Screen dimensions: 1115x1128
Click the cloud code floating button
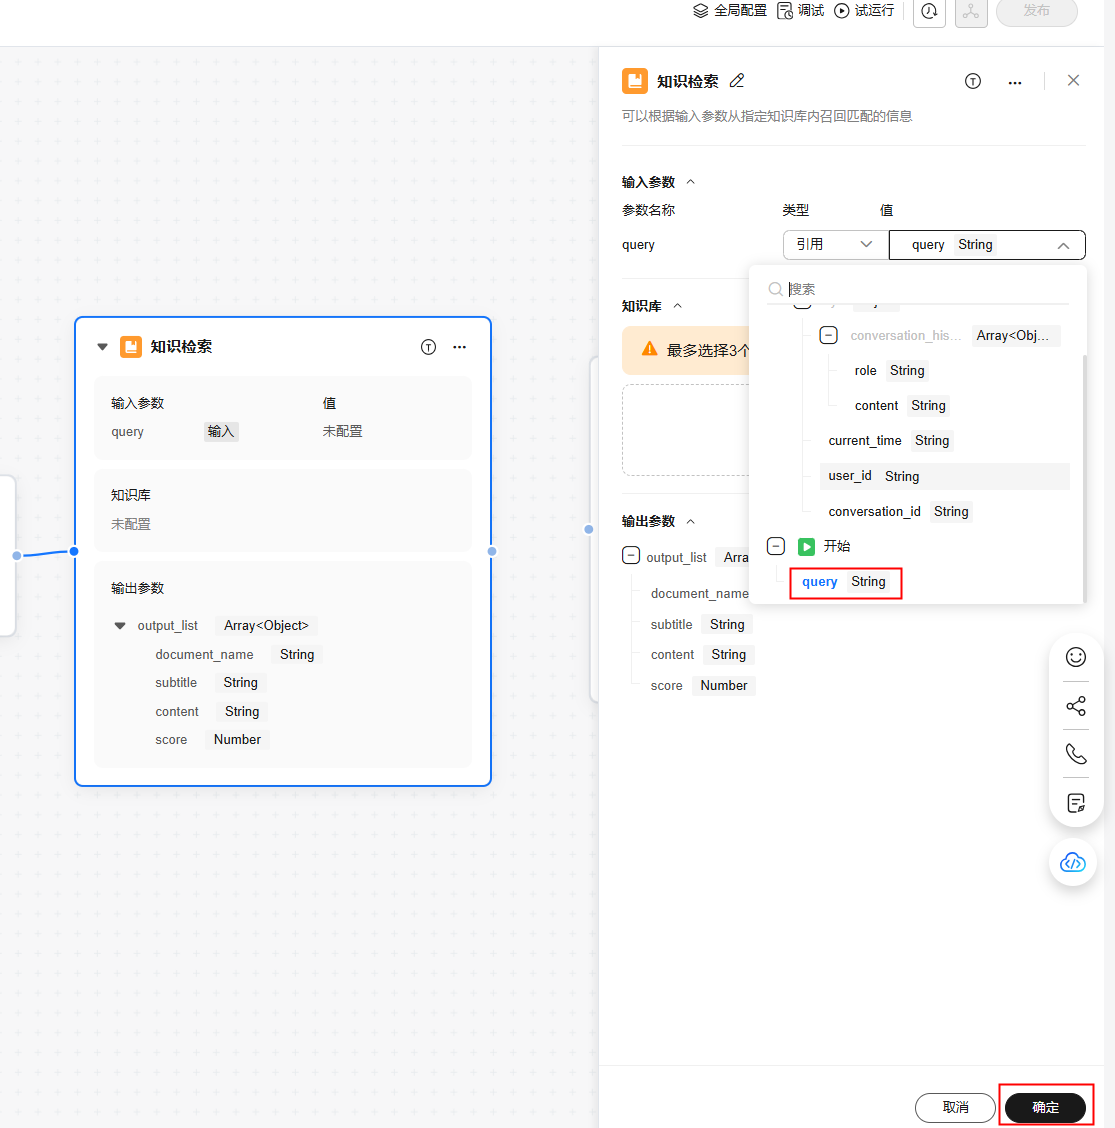[1073, 862]
